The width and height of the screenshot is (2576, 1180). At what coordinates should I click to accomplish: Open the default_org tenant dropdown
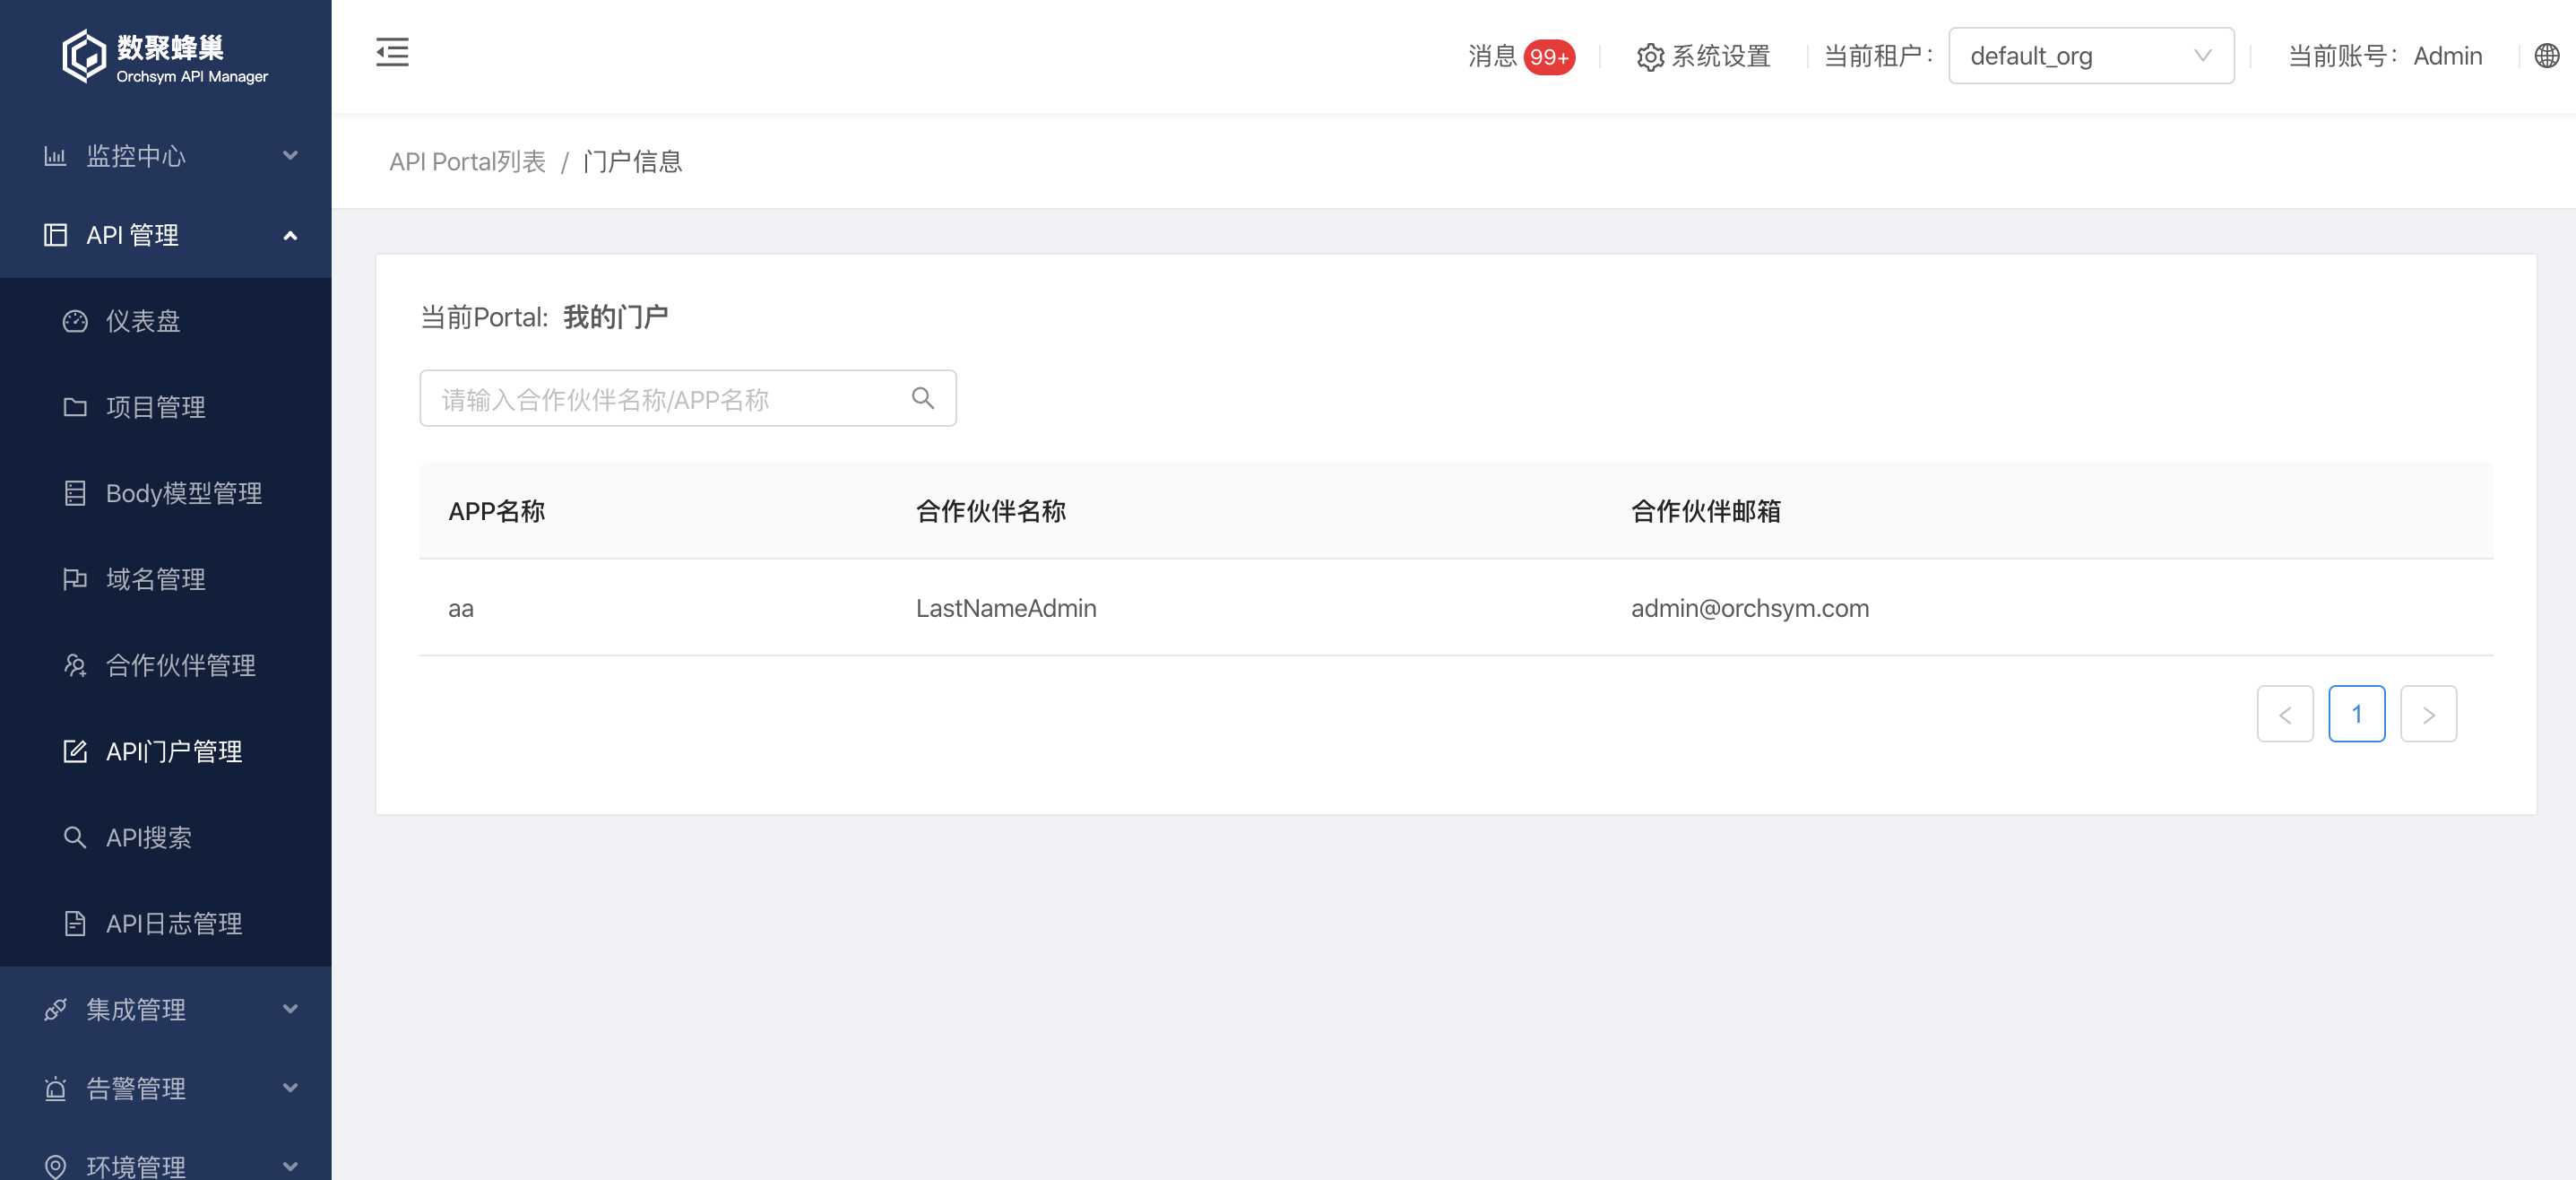2090,56
